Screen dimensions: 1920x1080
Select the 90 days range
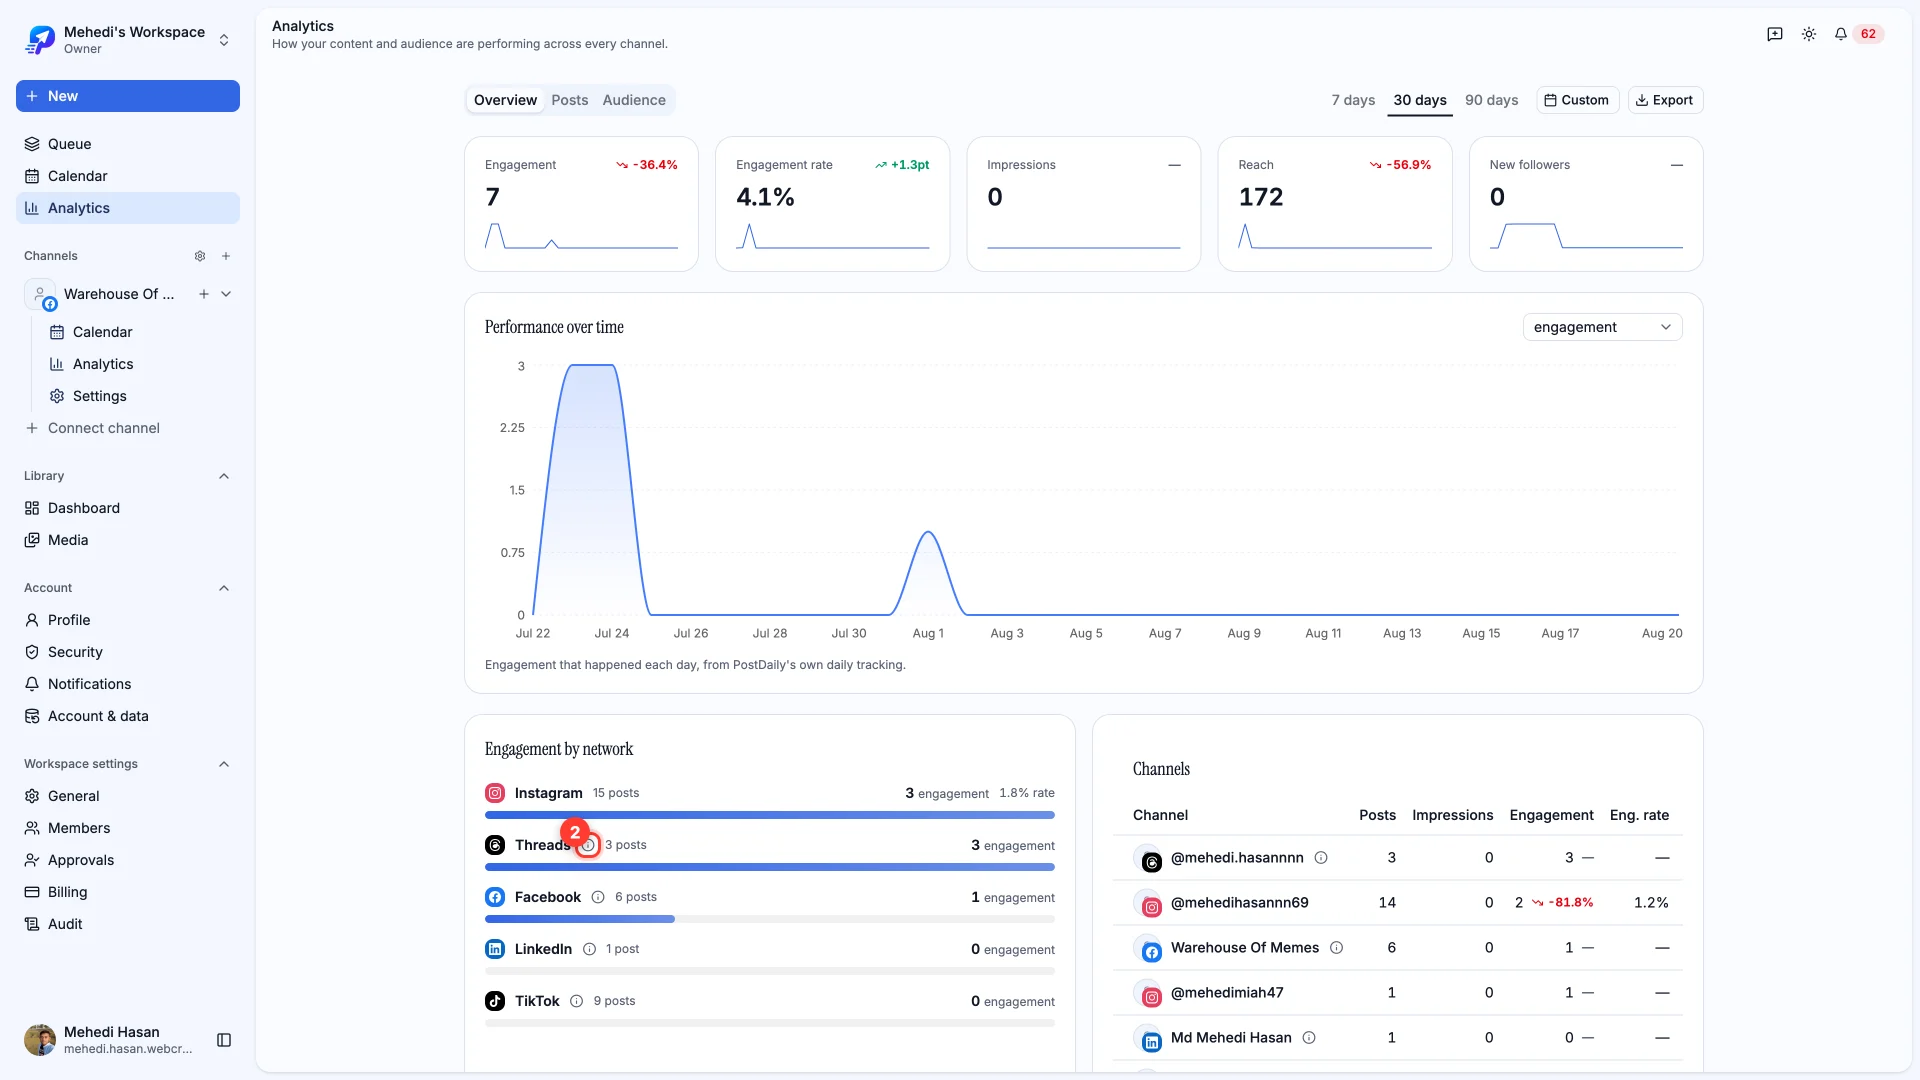pyautogui.click(x=1491, y=100)
